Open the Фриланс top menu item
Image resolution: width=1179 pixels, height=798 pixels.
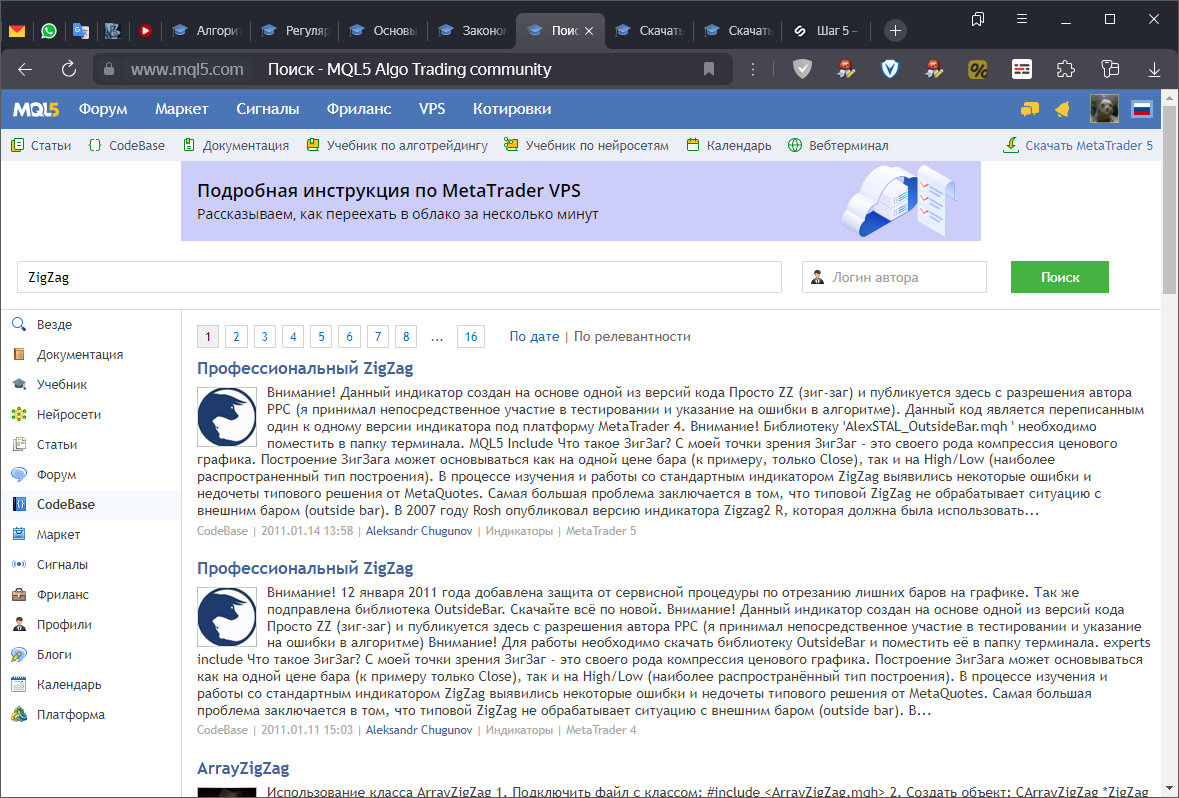tap(359, 109)
